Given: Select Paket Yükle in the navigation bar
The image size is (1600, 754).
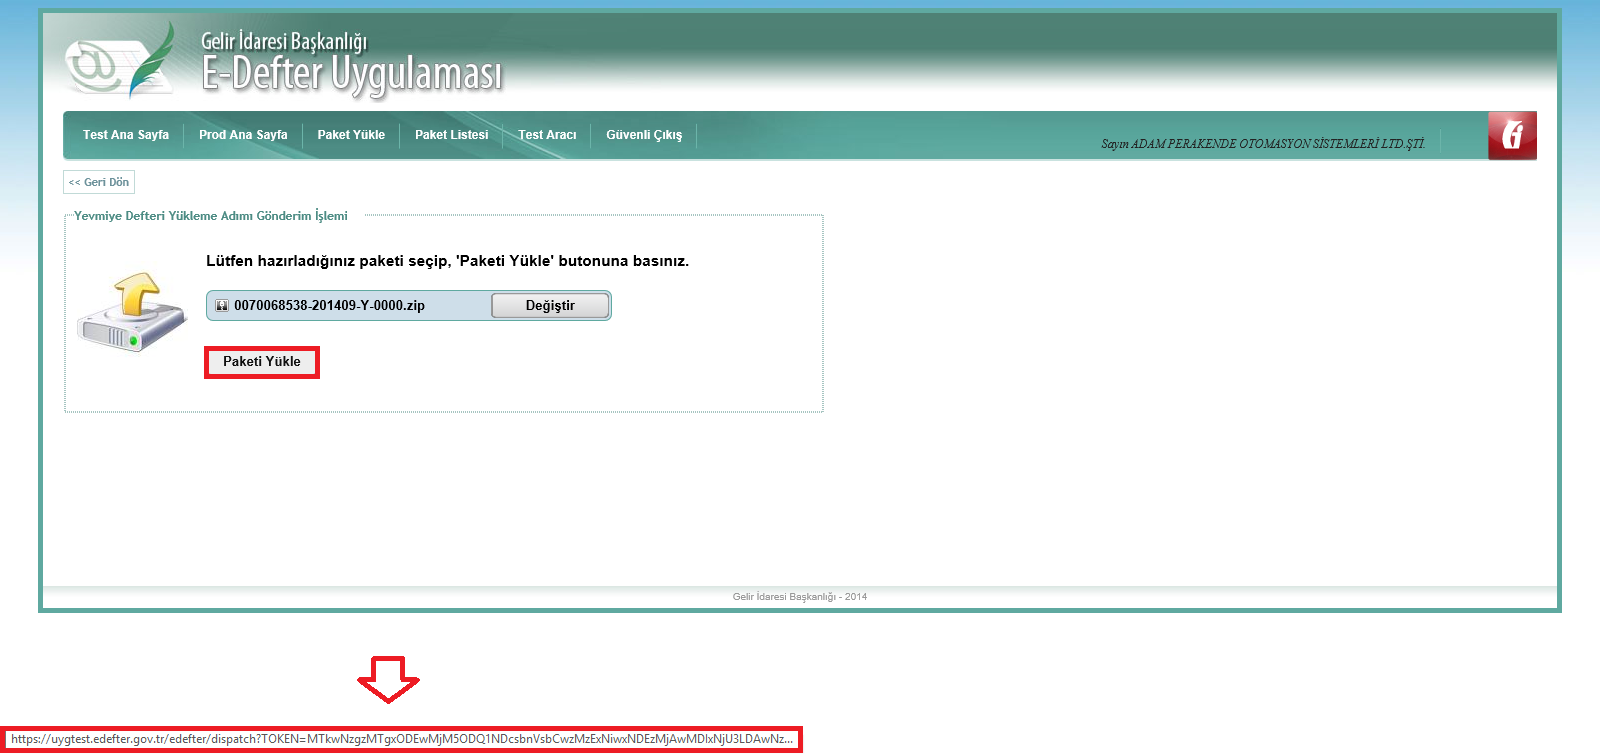Looking at the screenshot, I should 351,135.
